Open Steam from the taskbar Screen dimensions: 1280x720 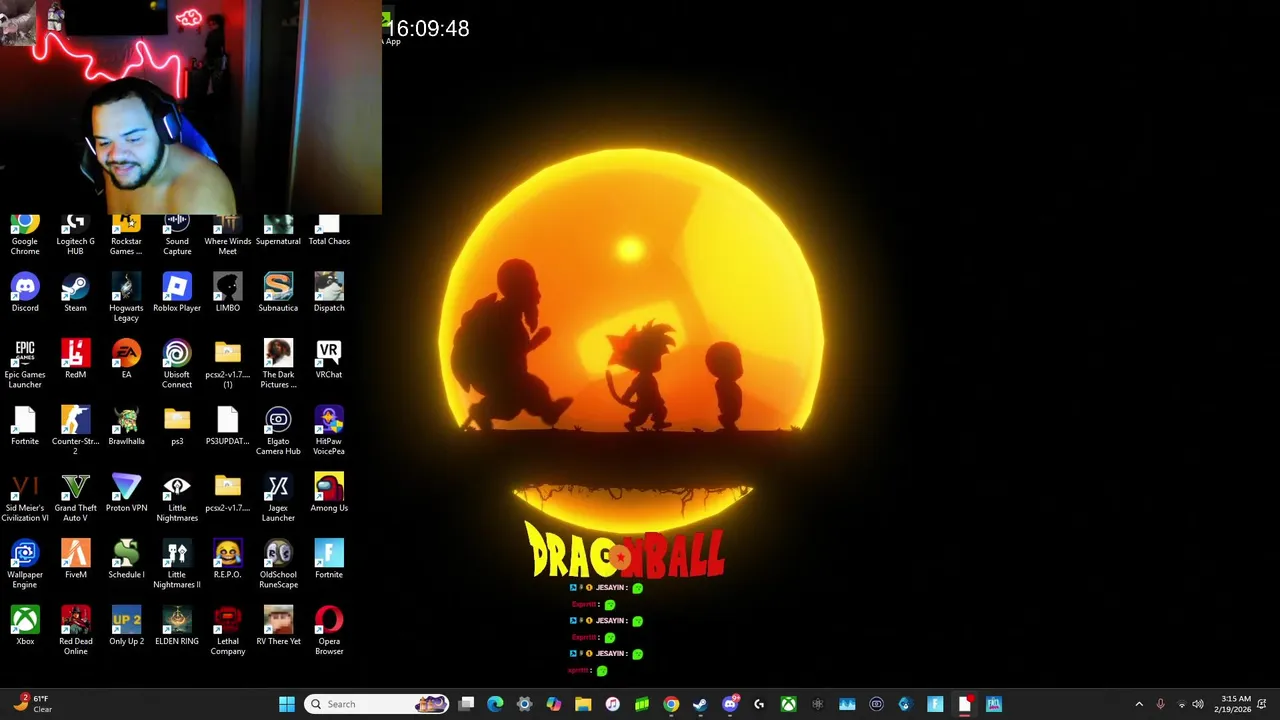click(x=700, y=704)
